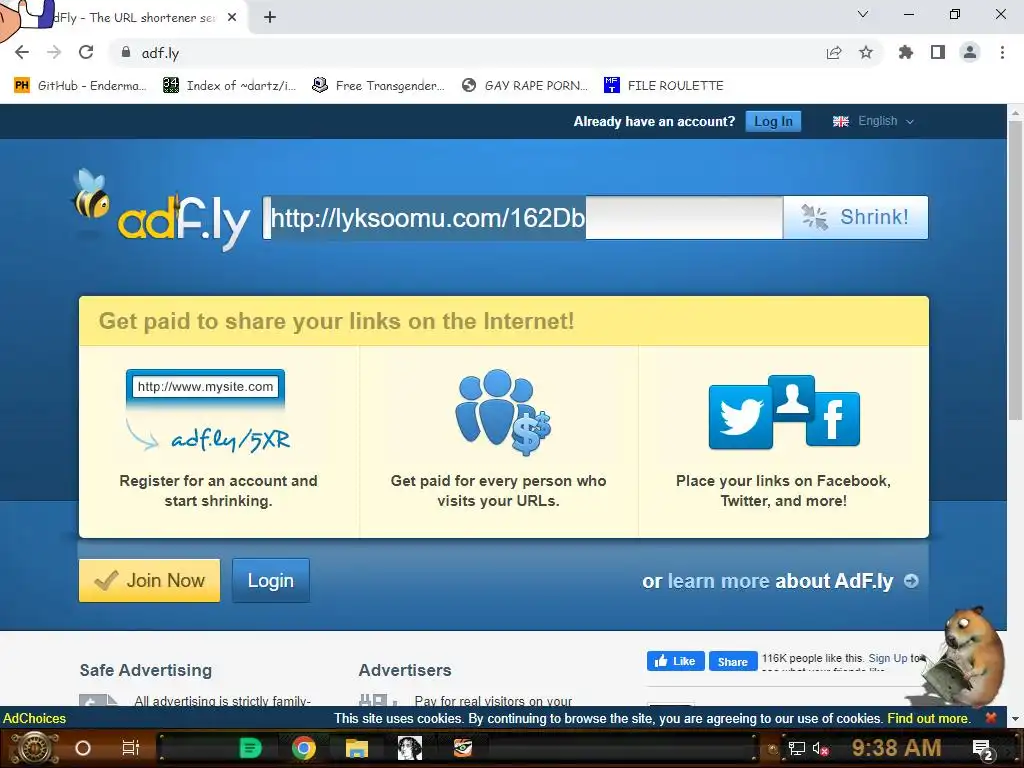Open the portrait icon app on taskbar

pyautogui.click(x=410, y=748)
